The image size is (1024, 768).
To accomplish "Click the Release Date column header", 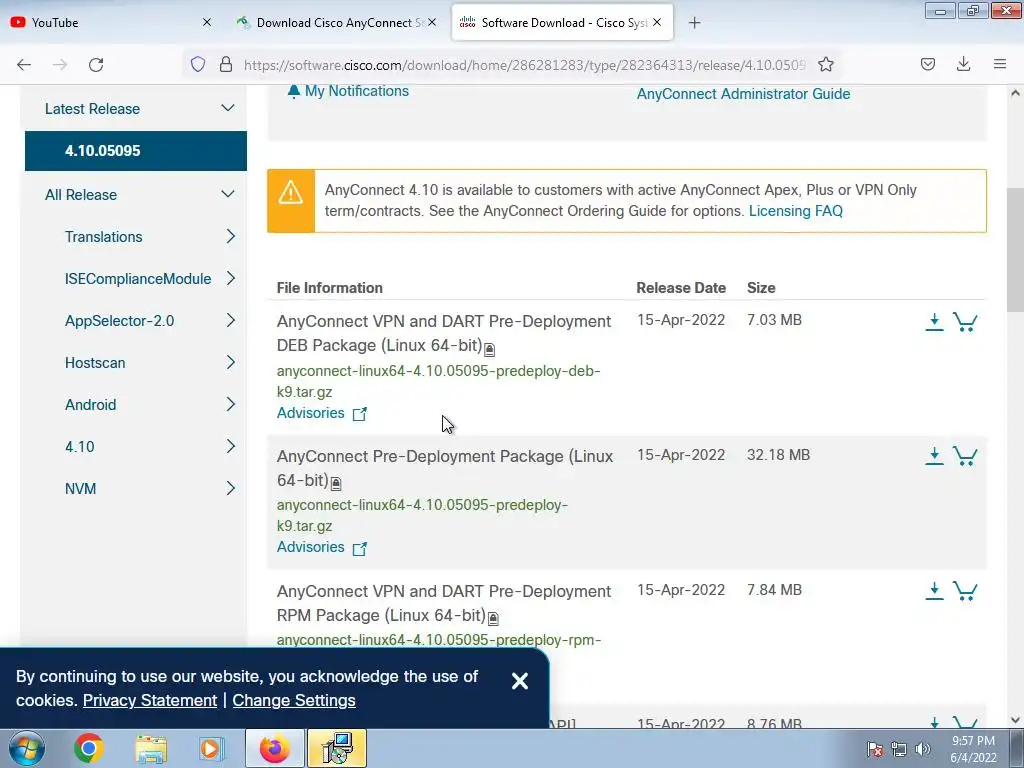I will coord(681,288).
